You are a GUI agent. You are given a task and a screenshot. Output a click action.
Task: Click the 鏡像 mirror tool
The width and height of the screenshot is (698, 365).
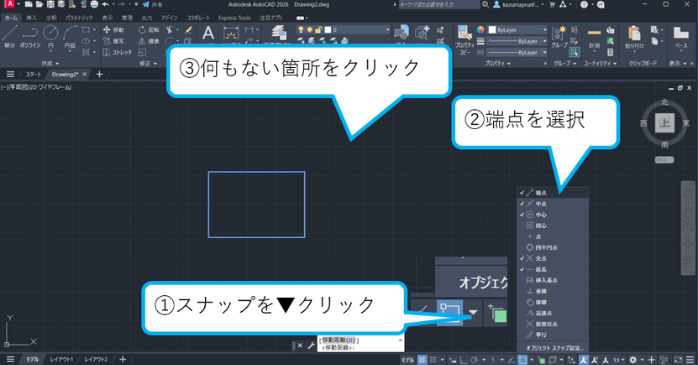(149, 41)
